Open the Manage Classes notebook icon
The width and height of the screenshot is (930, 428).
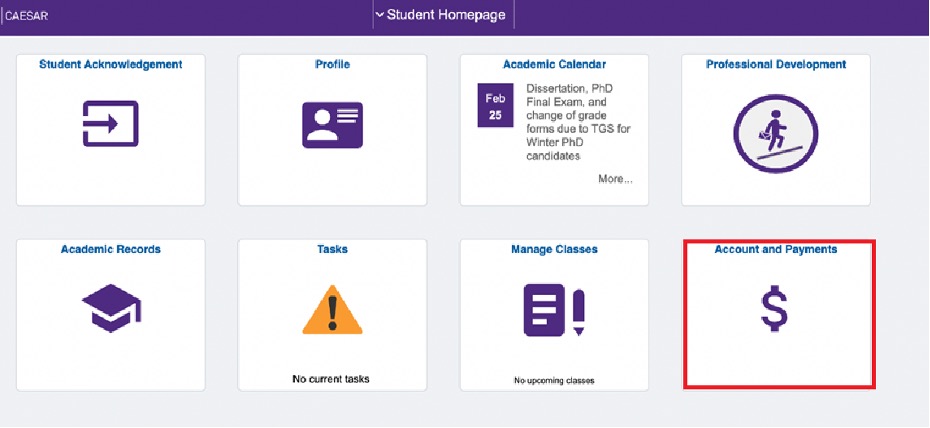554,310
